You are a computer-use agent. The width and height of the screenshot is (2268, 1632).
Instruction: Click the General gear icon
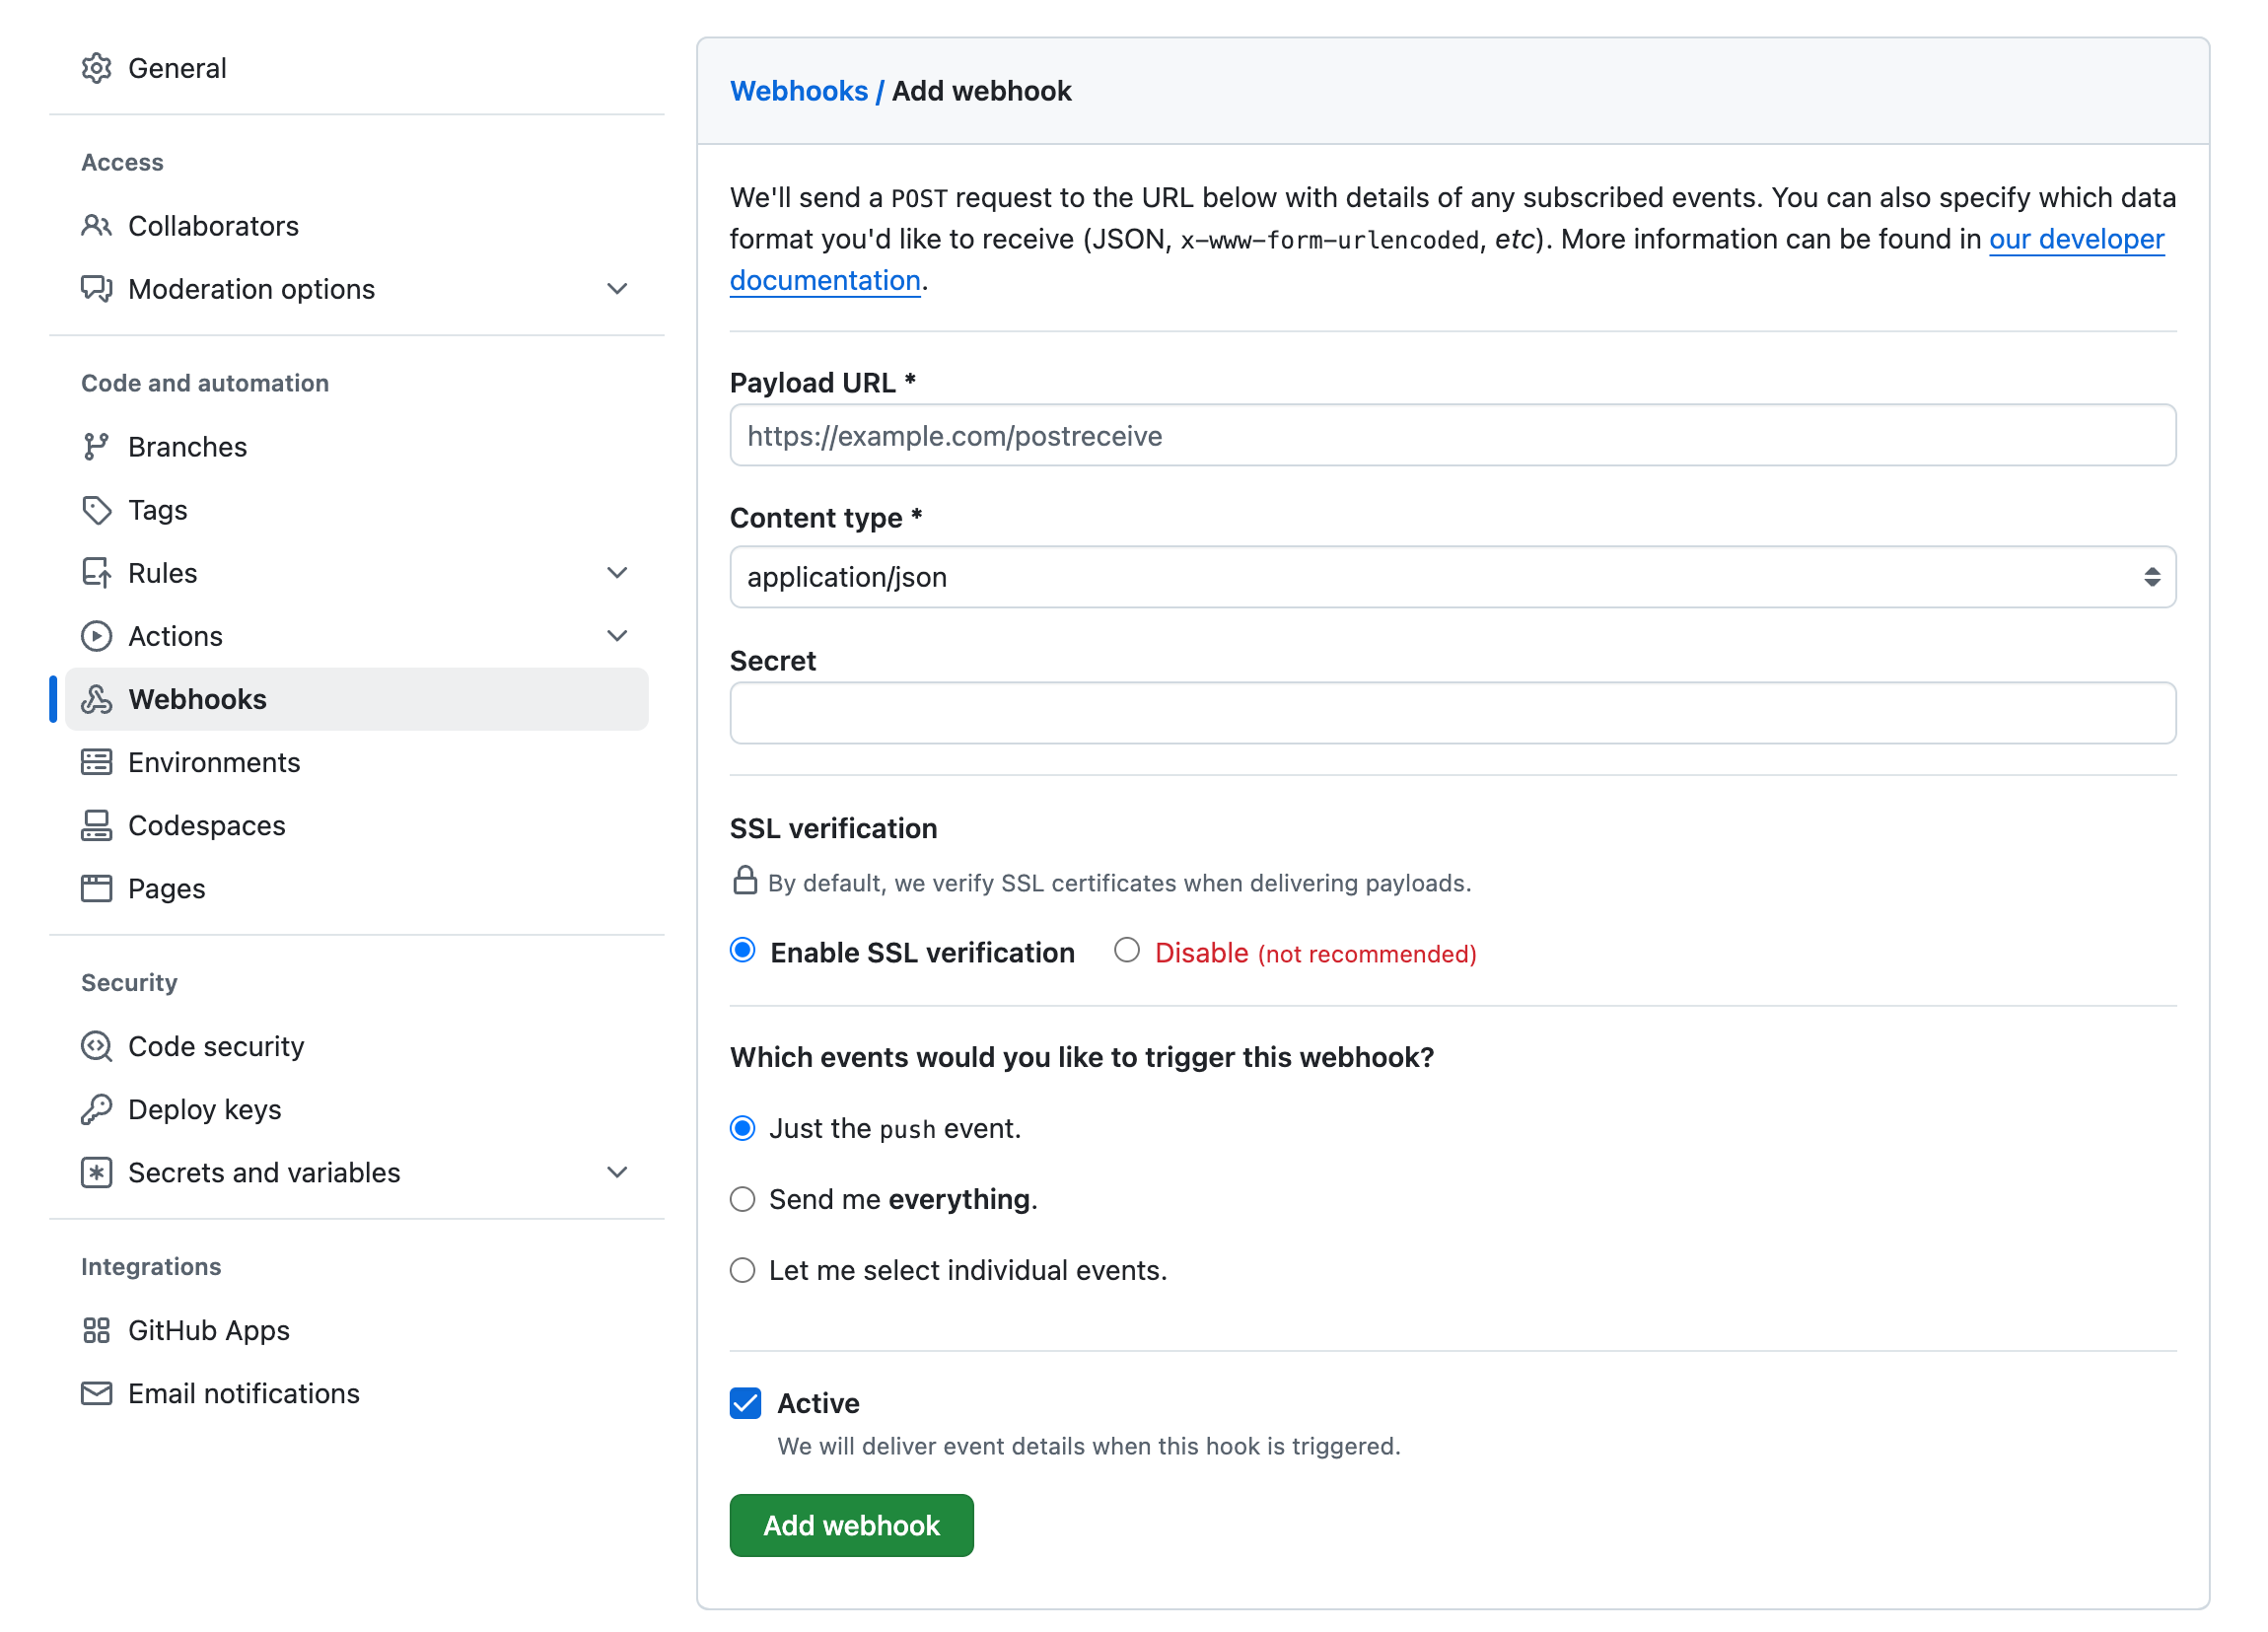coord(96,68)
